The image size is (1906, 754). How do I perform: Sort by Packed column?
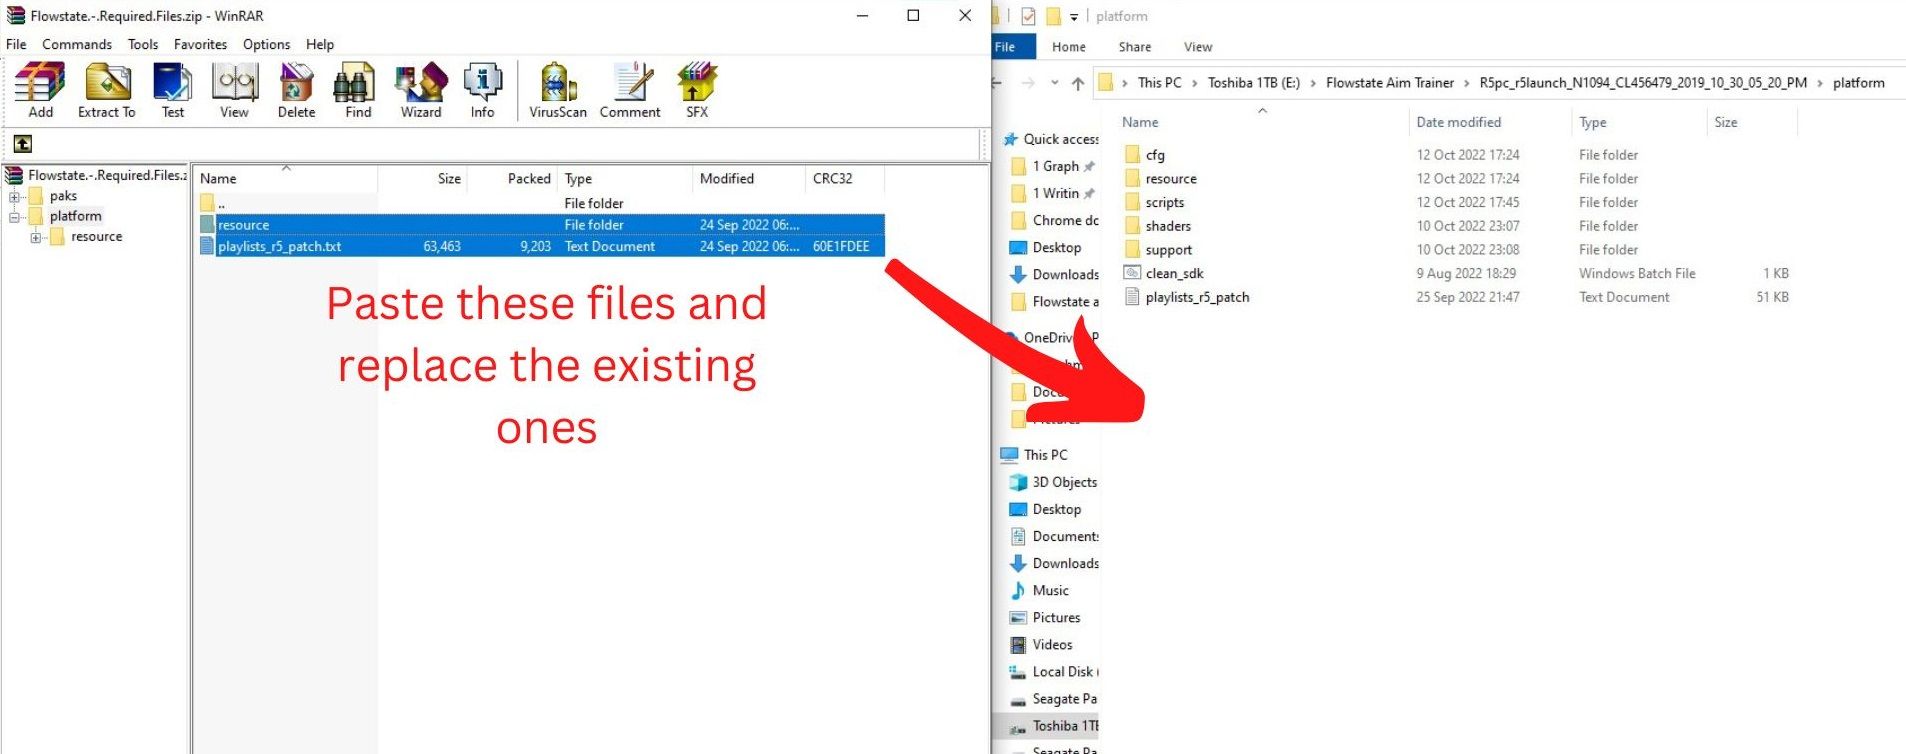(x=513, y=178)
